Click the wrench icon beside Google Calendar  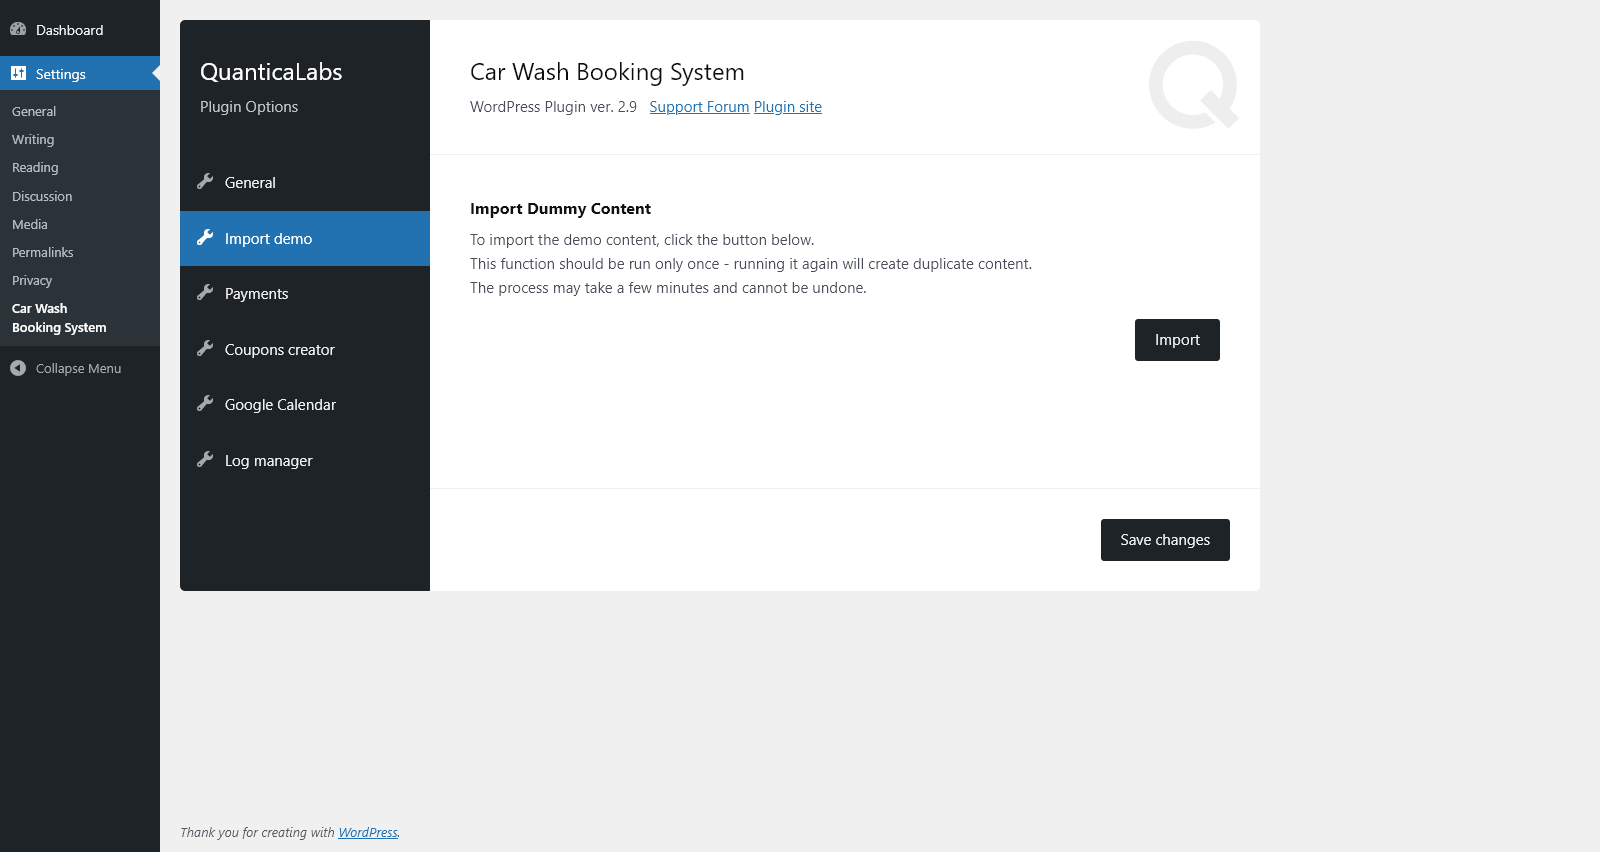point(205,404)
